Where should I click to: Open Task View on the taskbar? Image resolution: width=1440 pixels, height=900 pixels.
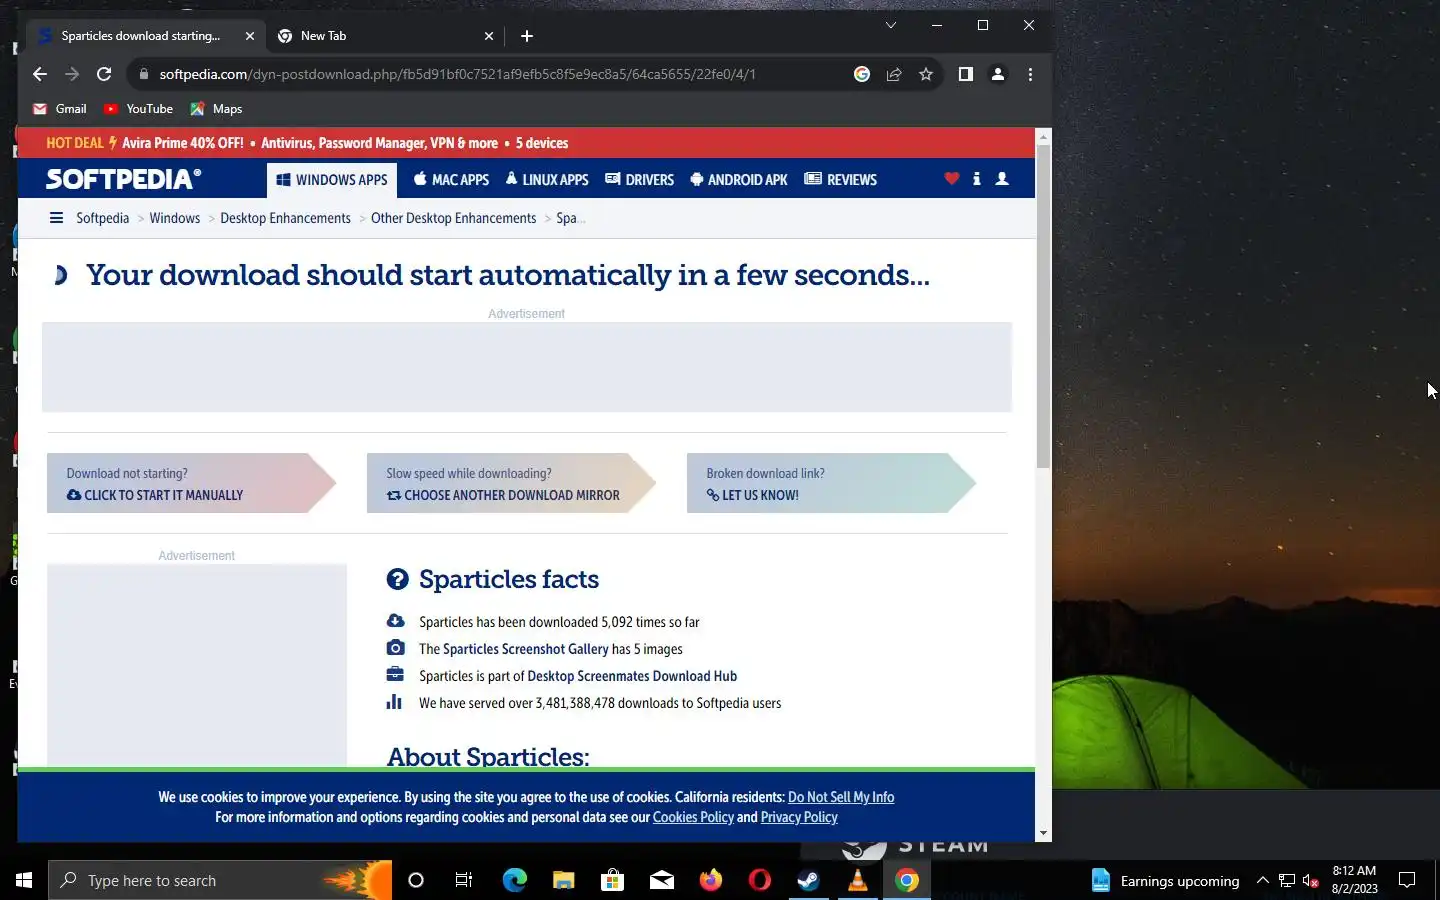point(464,880)
